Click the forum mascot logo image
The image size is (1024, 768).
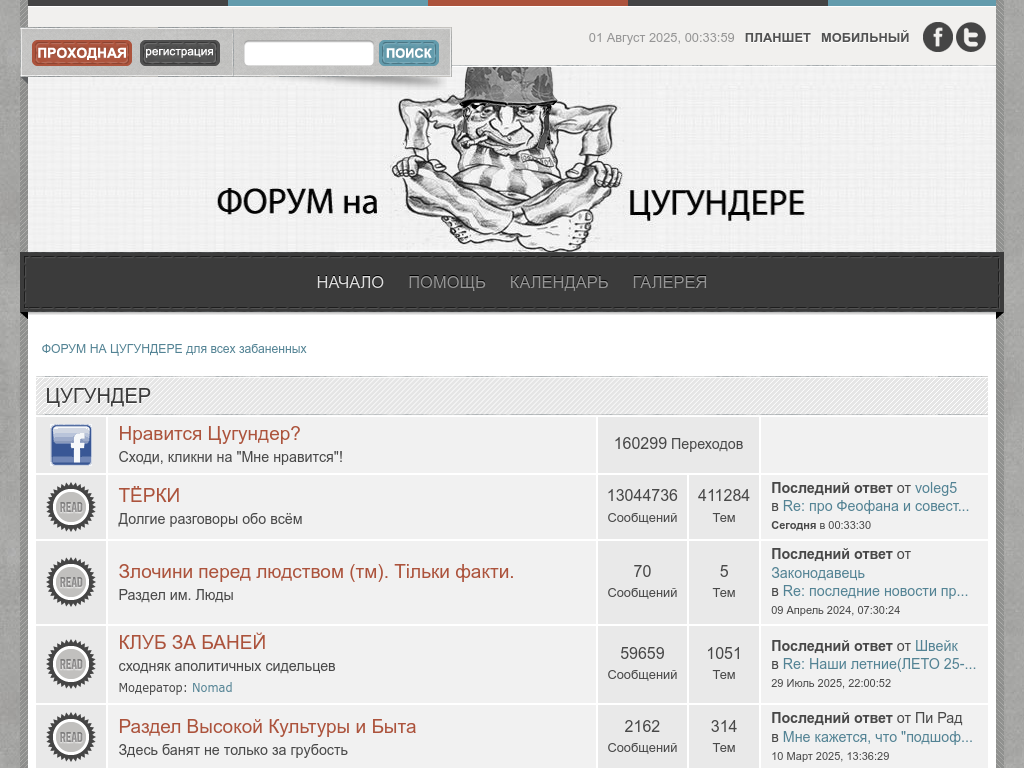click(510, 160)
